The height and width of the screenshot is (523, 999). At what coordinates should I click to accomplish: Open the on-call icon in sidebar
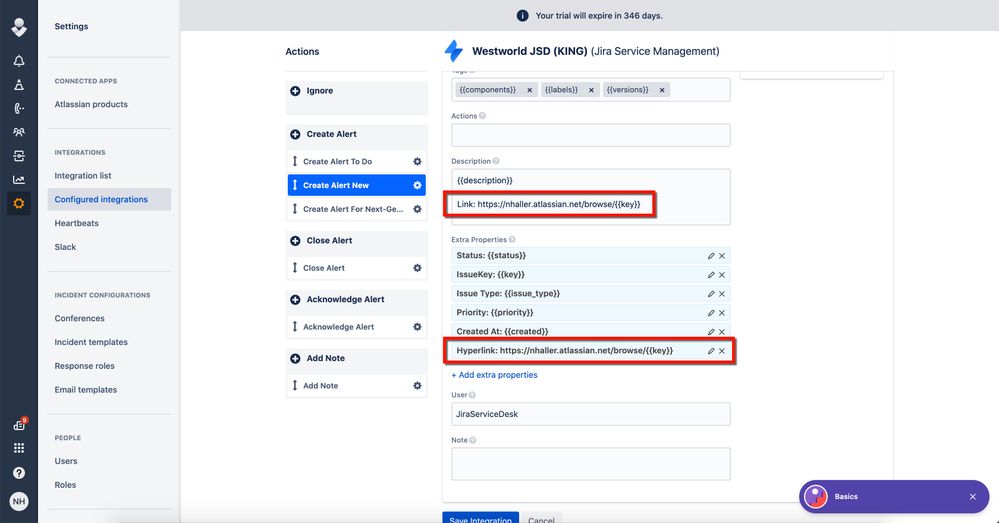19,108
